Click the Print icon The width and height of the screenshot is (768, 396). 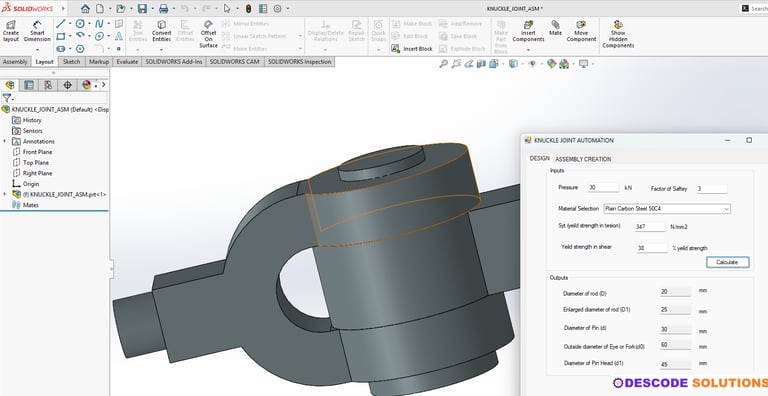point(164,8)
